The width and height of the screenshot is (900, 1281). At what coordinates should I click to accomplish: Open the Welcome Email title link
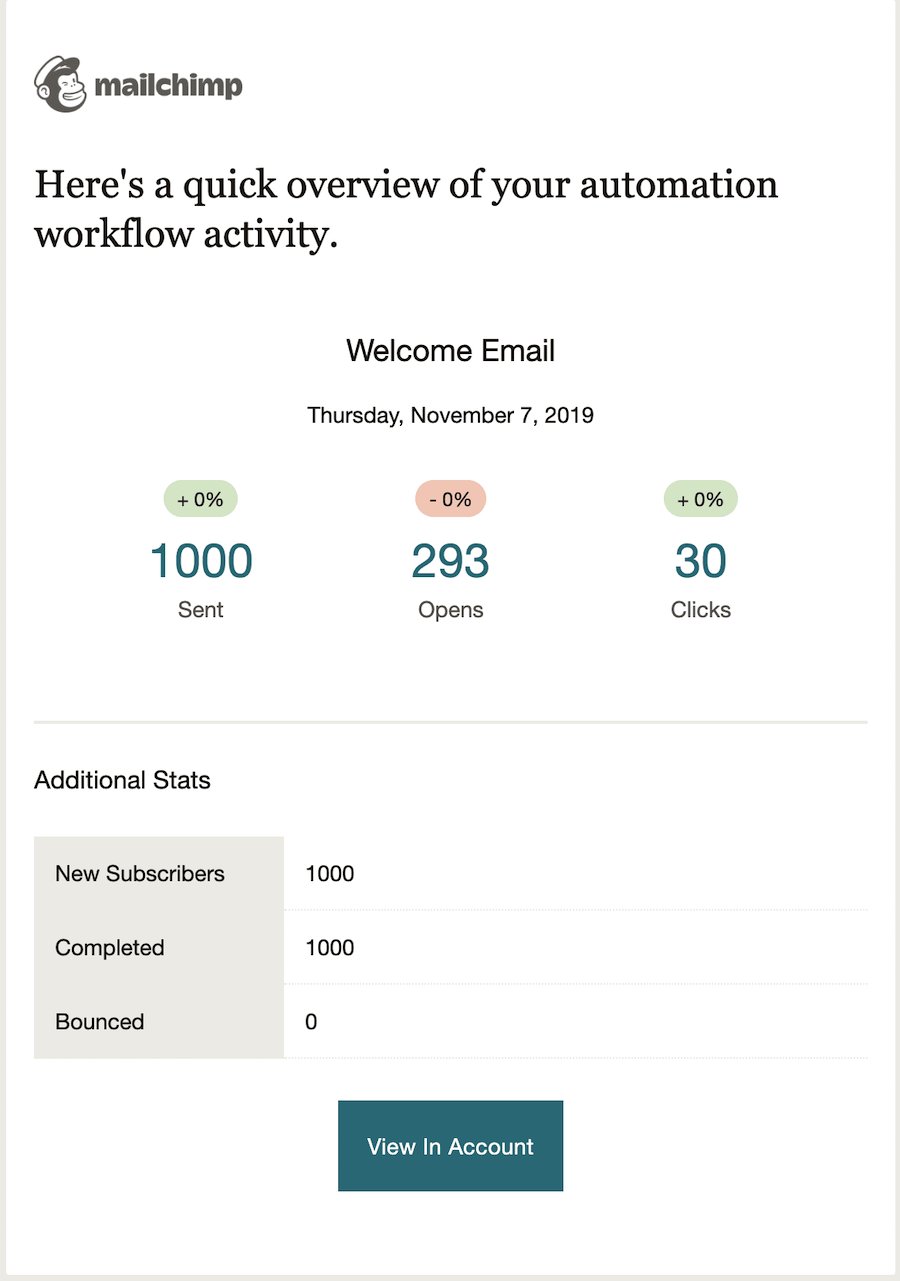[x=450, y=351]
